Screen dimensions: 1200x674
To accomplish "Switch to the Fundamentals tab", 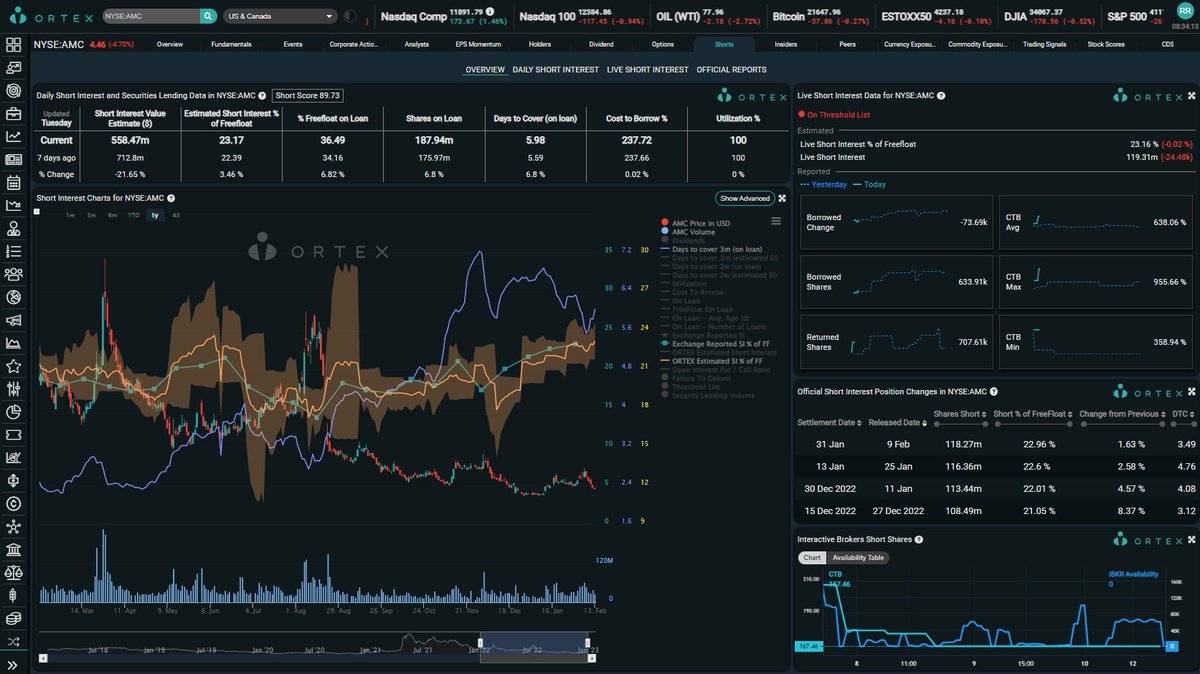I will [231, 45].
